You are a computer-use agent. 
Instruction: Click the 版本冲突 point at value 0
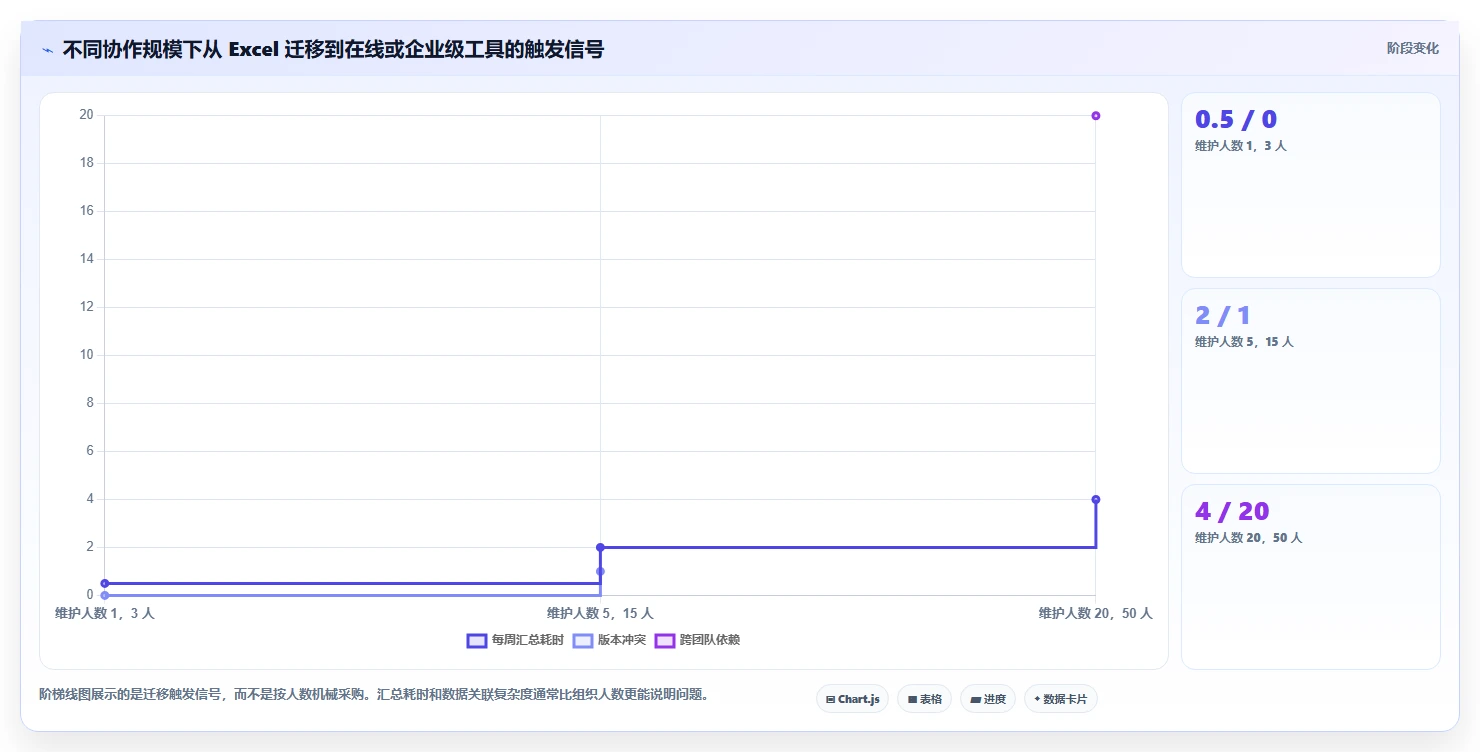pos(105,595)
